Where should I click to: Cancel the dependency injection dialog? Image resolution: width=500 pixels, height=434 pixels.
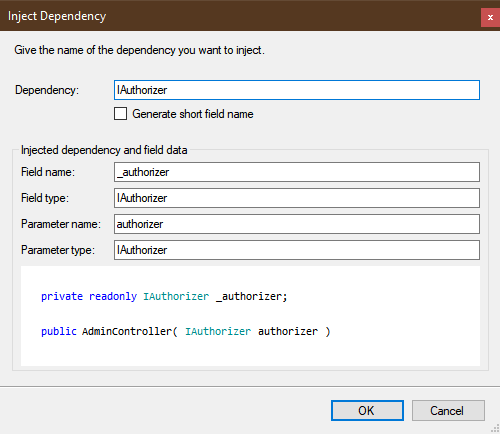coord(448,411)
